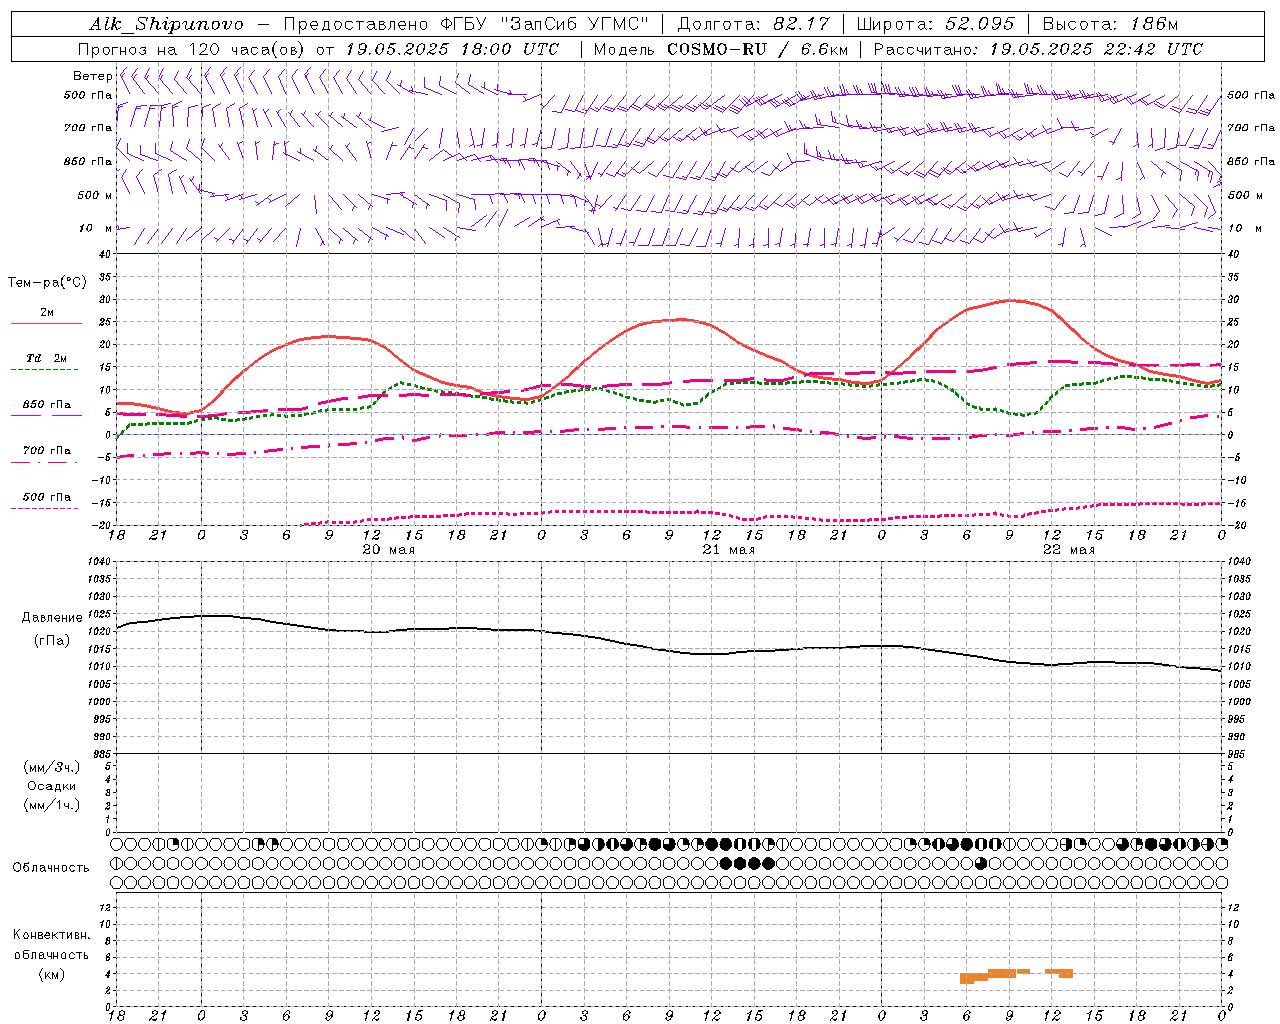
Task: Click the Тем-ра(°C) axis title
Action: (47, 283)
